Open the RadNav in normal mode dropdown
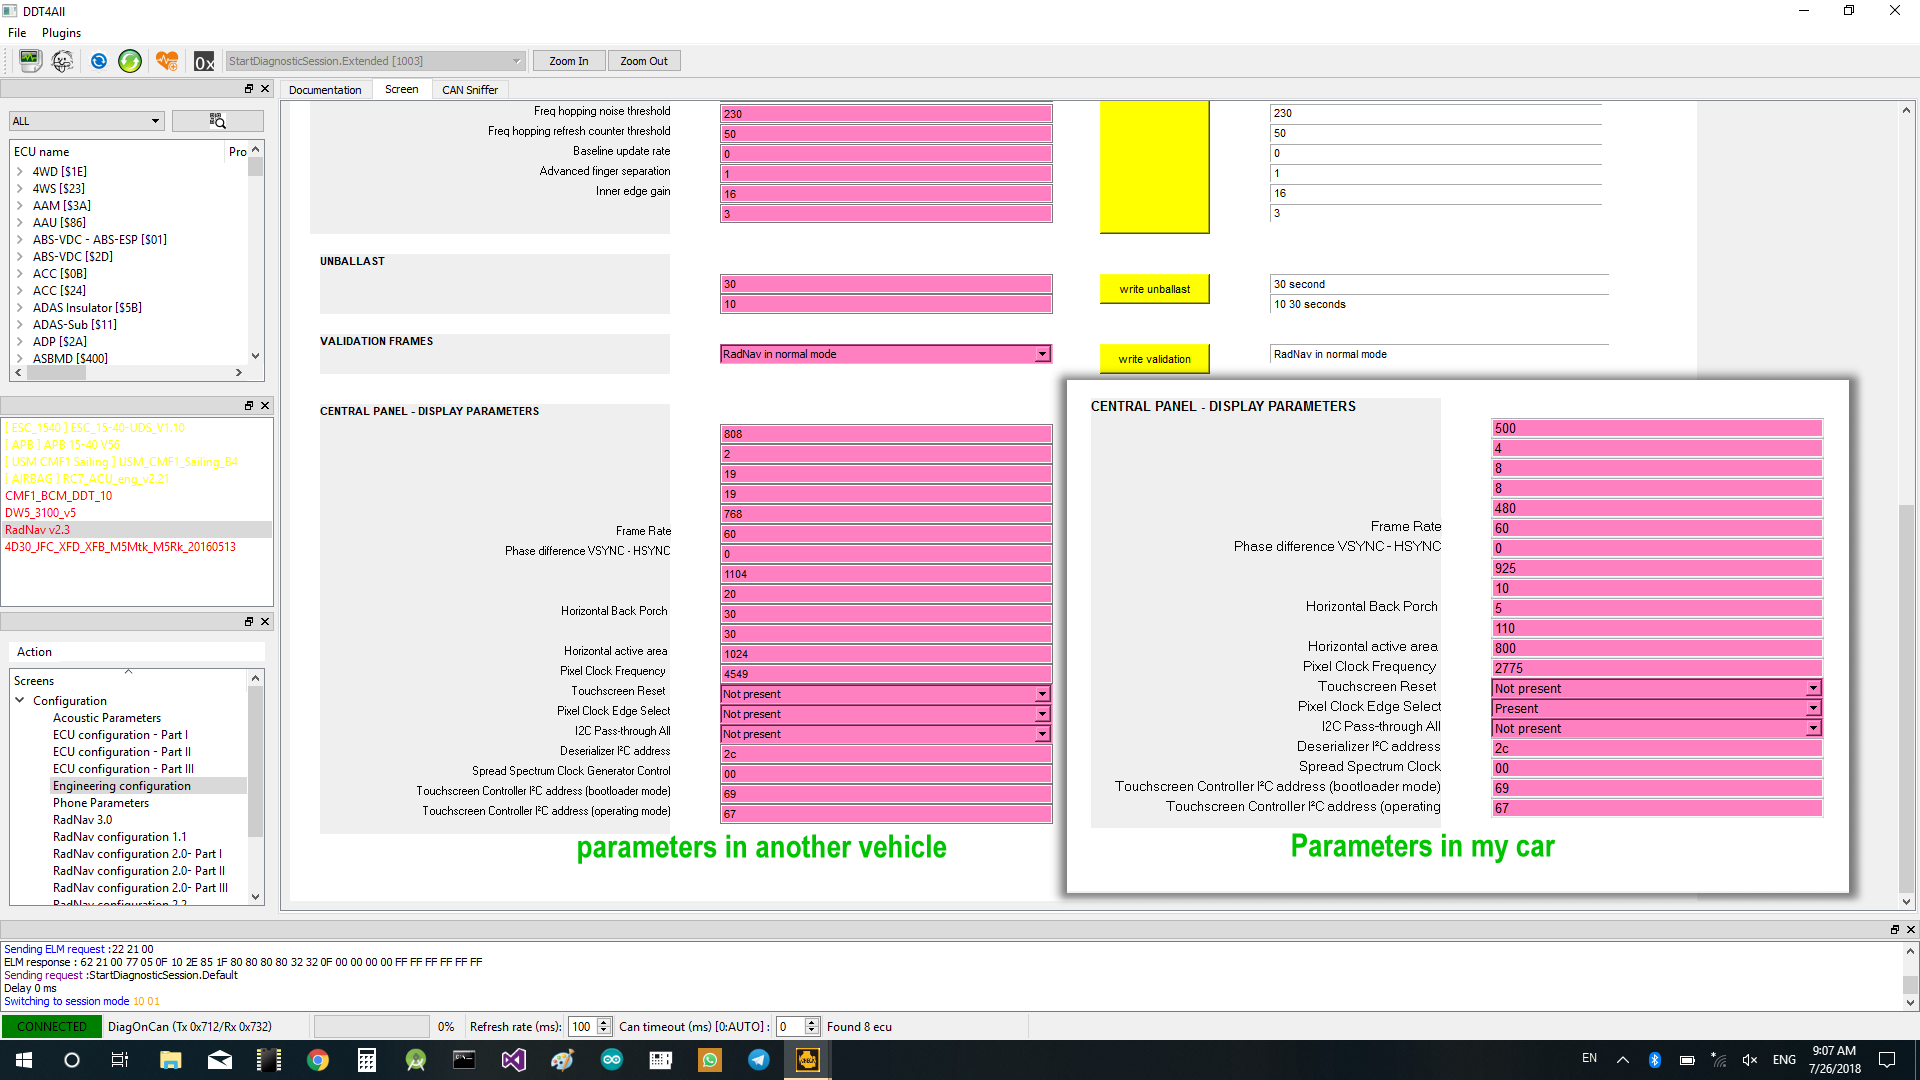 pyautogui.click(x=886, y=354)
